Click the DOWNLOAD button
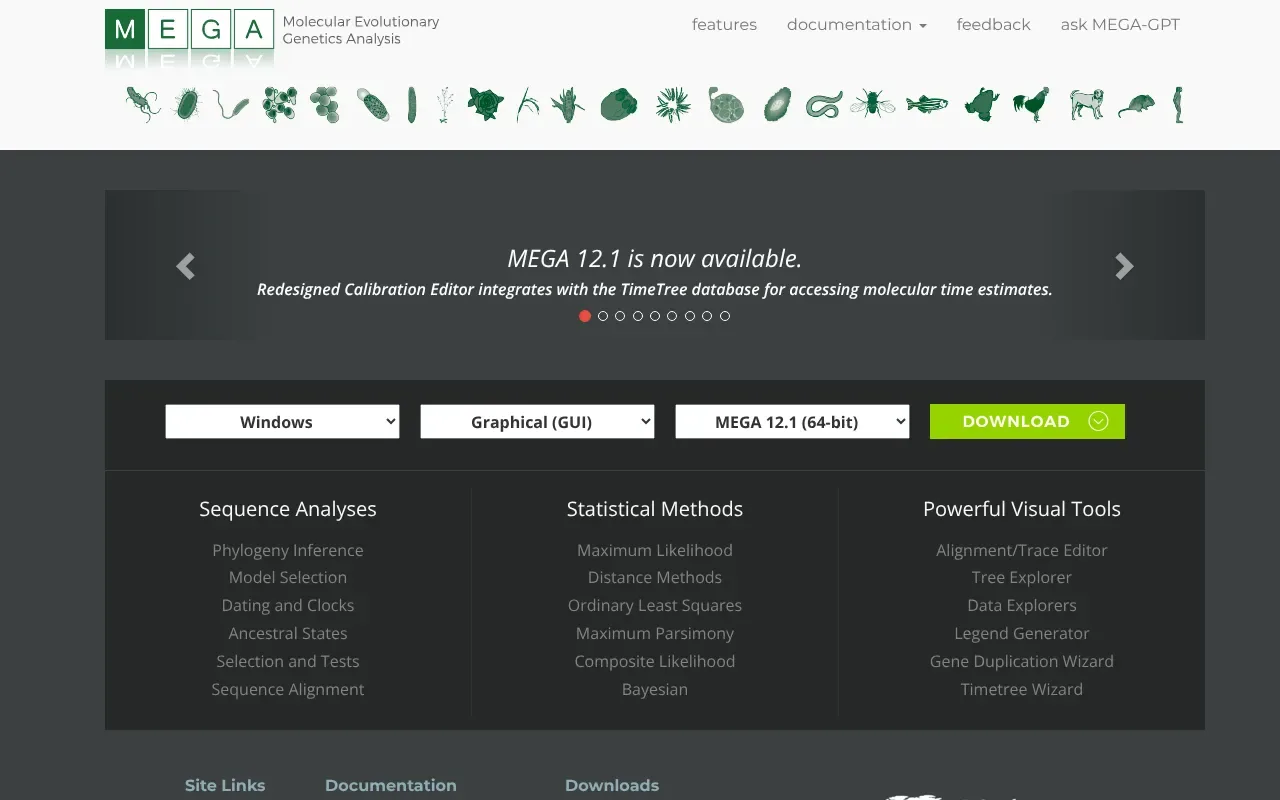This screenshot has height=800, width=1280. tap(1026, 421)
